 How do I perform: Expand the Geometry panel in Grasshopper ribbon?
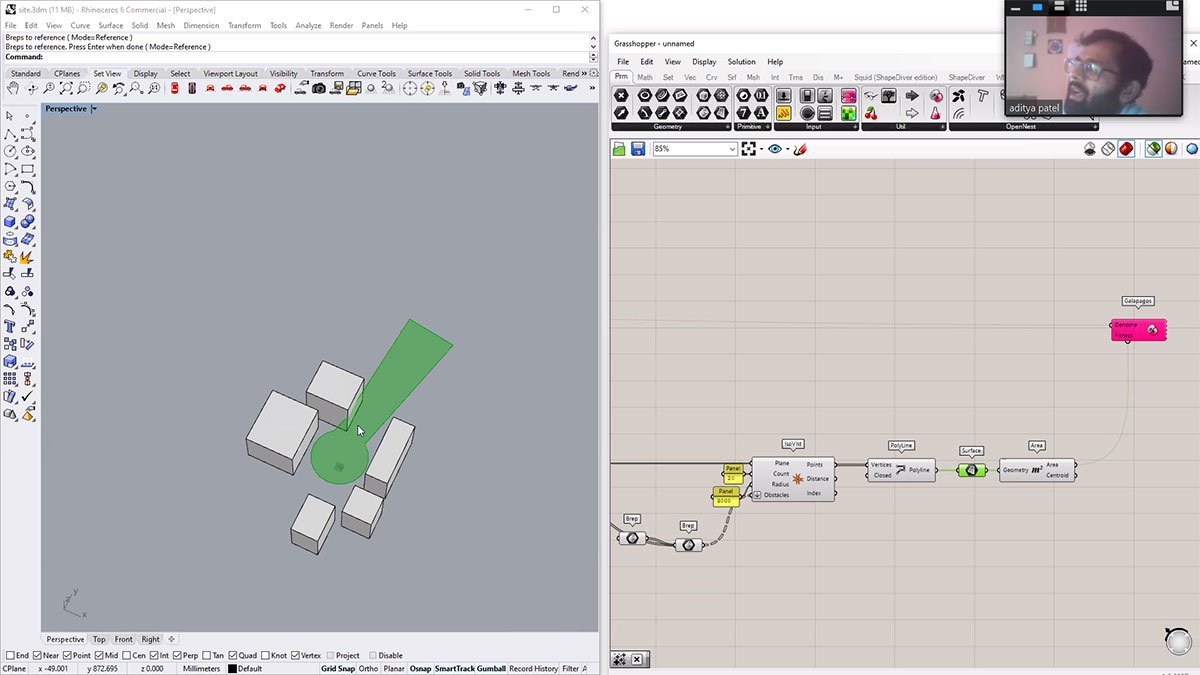click(726, 127)
